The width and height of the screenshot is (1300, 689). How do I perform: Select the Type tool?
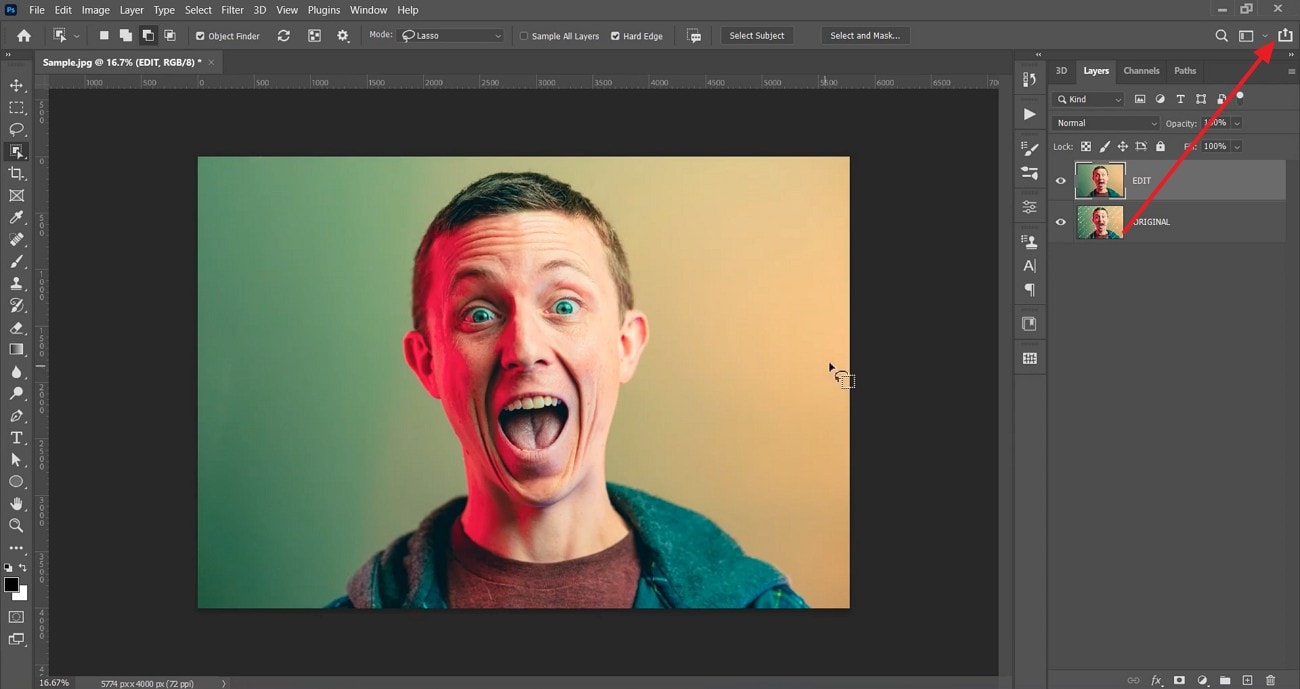16,437
